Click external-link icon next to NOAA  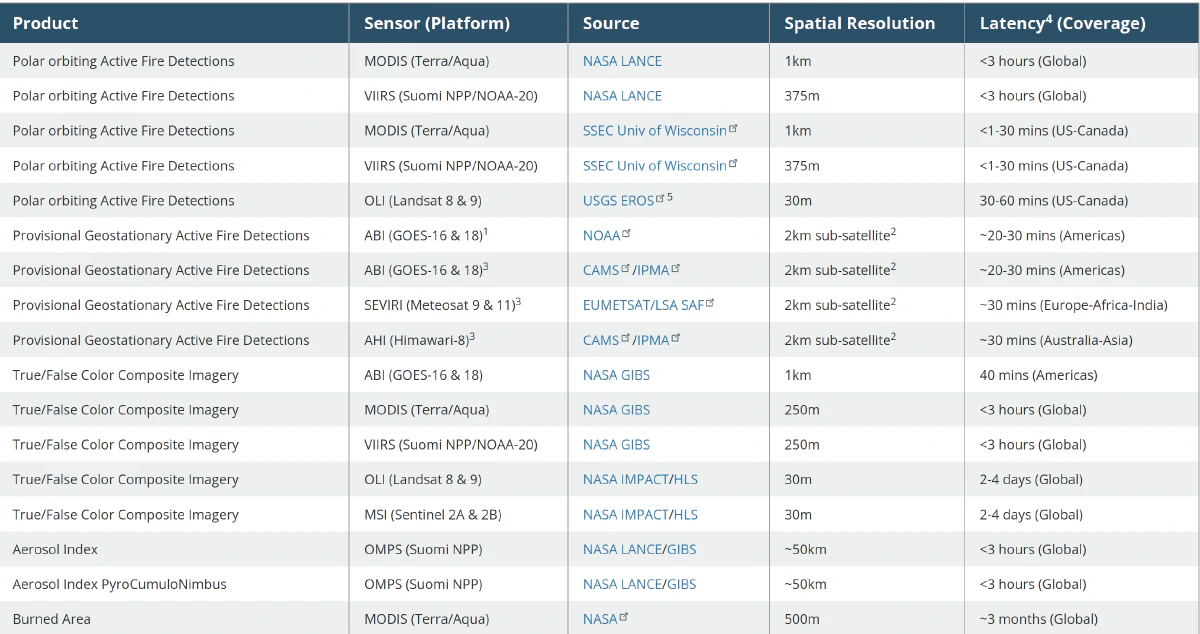(x=626, y=233)
